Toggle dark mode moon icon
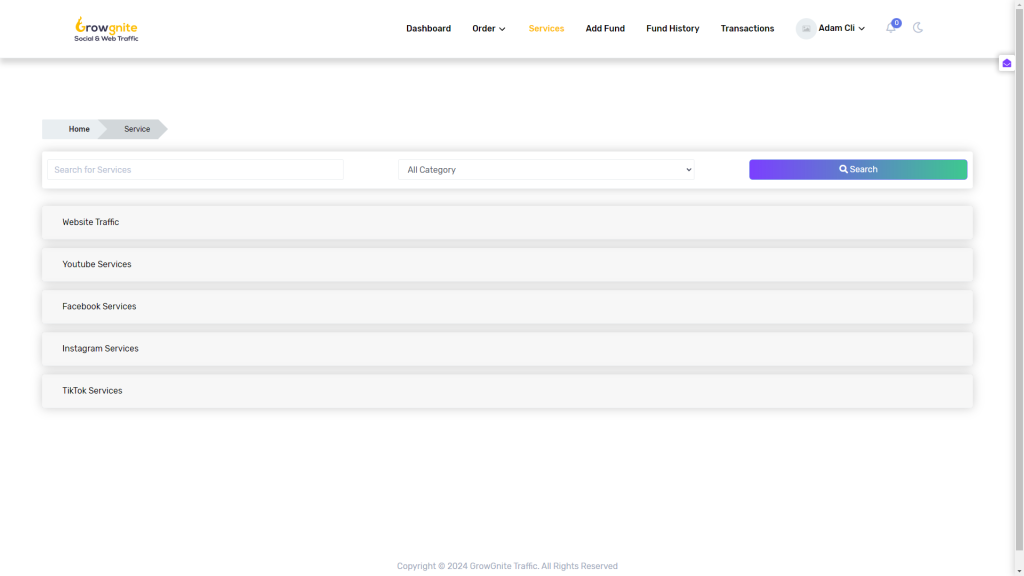 [x=918, y=28]
